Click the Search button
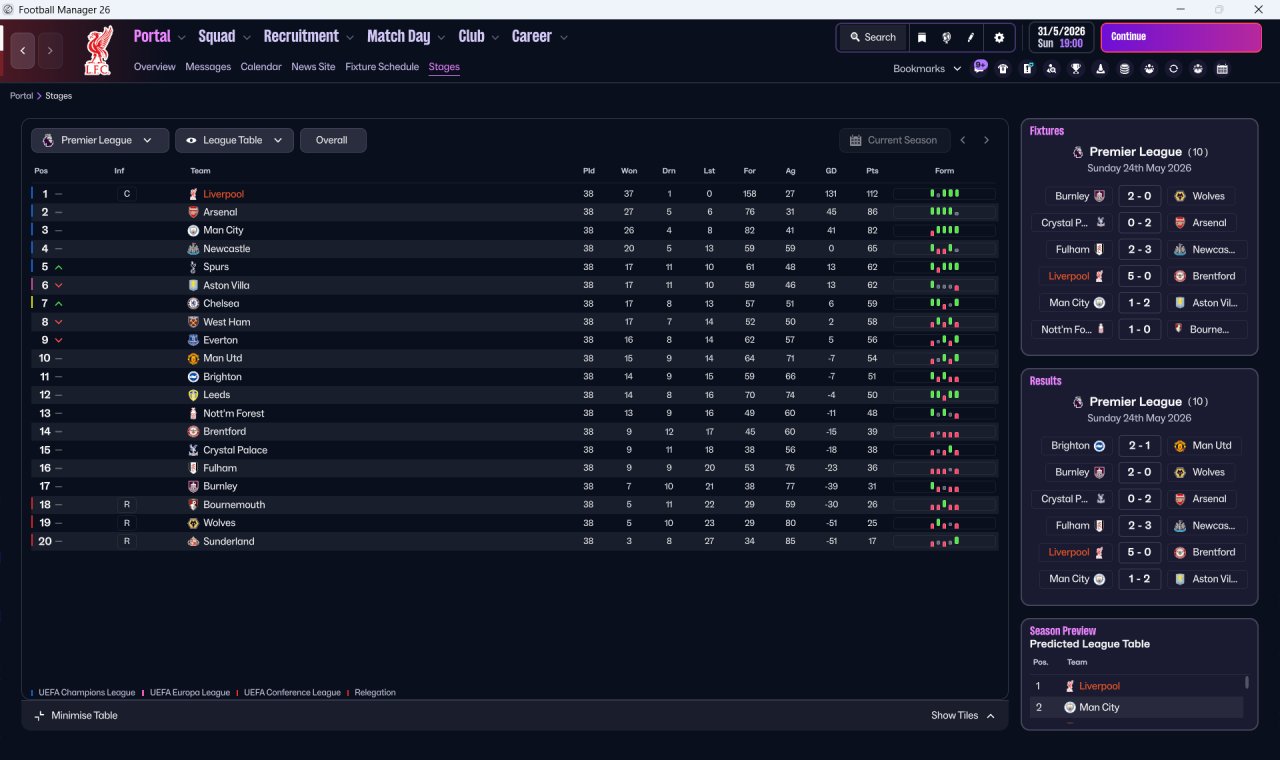 pyautogui.click(x=873, y=37)
